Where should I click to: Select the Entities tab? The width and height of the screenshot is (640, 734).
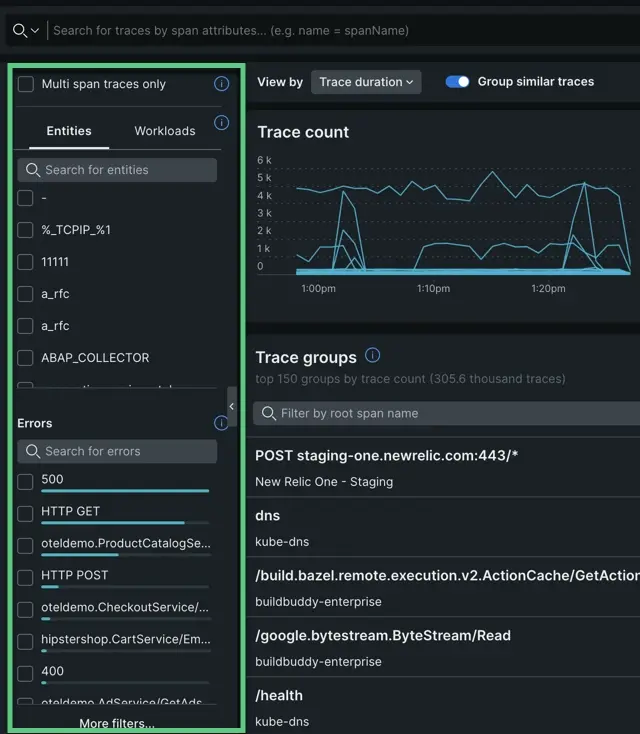click(69, 131)
